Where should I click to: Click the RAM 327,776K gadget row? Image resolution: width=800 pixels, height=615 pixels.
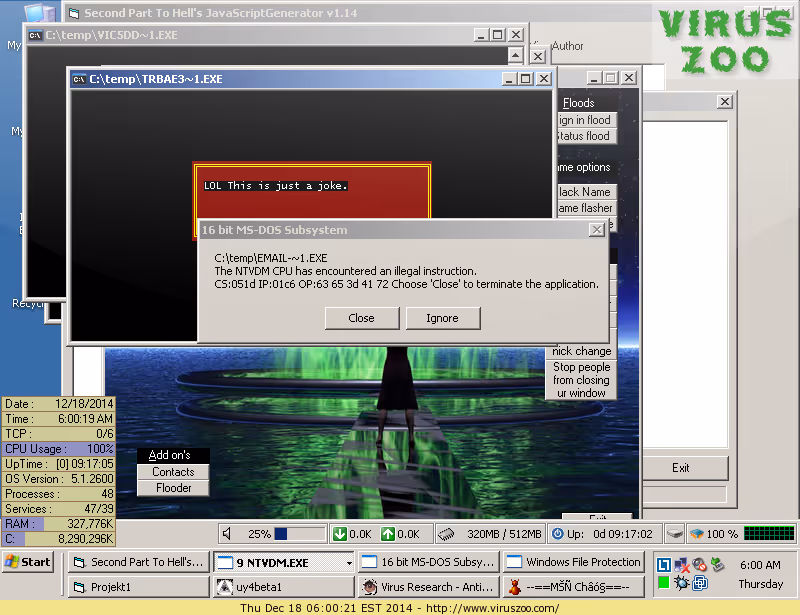point(59,524)
